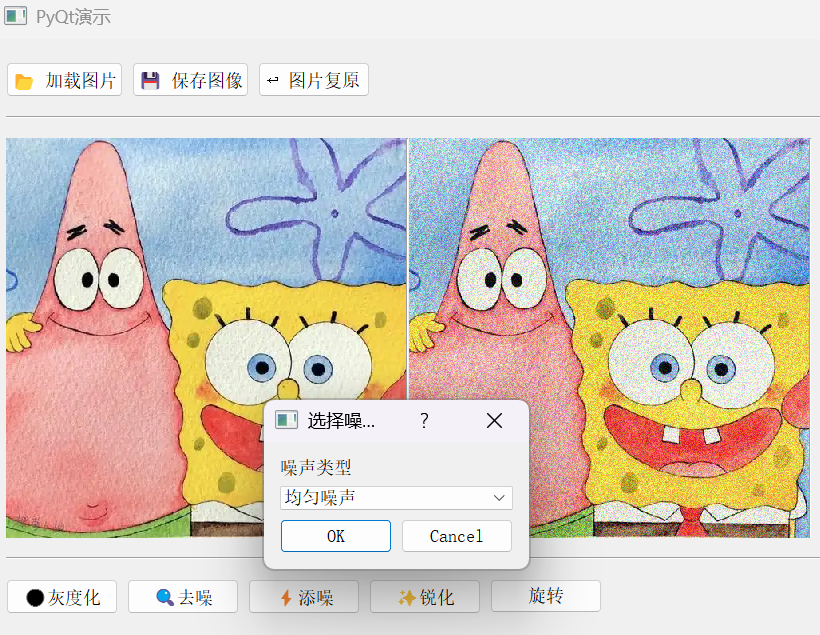
Task: Click the black circle icon on 灰度化
Action: pyautogui.click(x=35, y=597)
